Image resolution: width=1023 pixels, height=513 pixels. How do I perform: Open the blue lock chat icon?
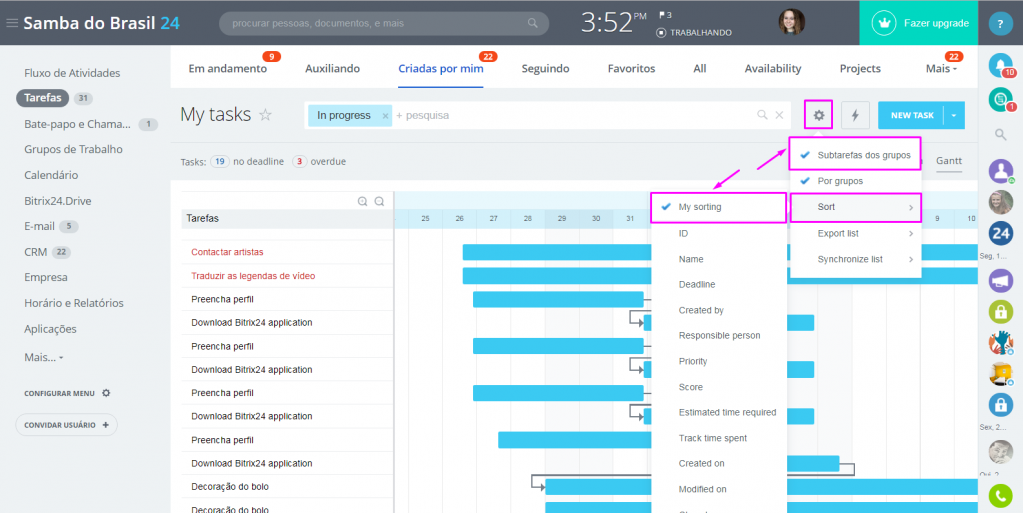coord(1000,405)
